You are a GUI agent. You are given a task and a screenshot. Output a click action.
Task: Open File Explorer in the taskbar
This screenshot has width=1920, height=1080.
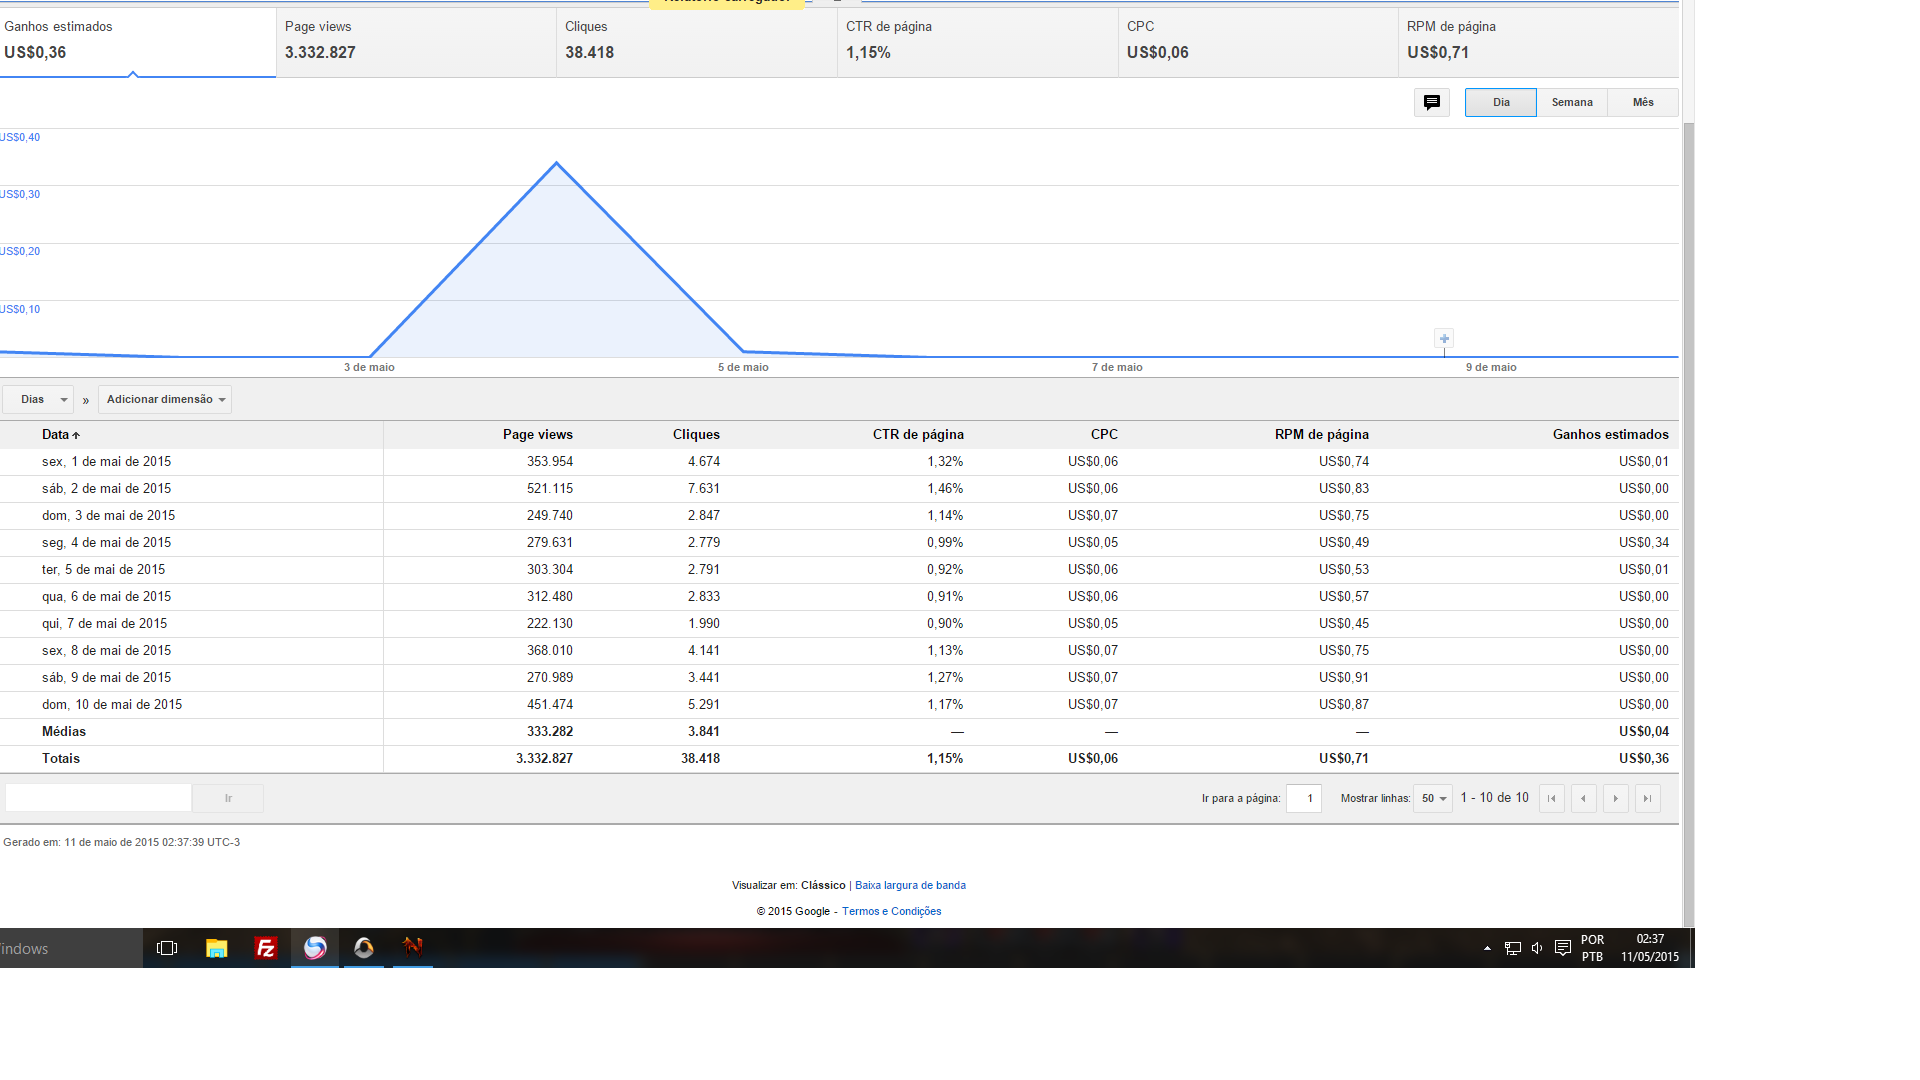pos(216,948)
